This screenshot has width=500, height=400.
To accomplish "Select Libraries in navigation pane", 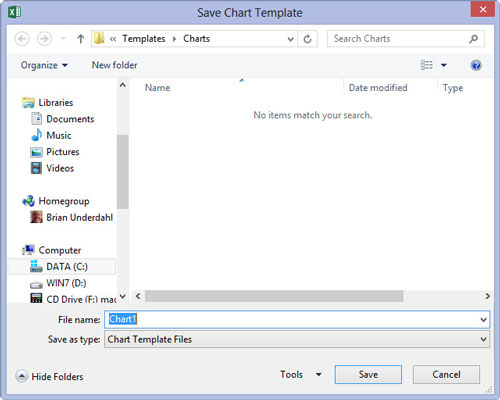I will tap(48, 103).
